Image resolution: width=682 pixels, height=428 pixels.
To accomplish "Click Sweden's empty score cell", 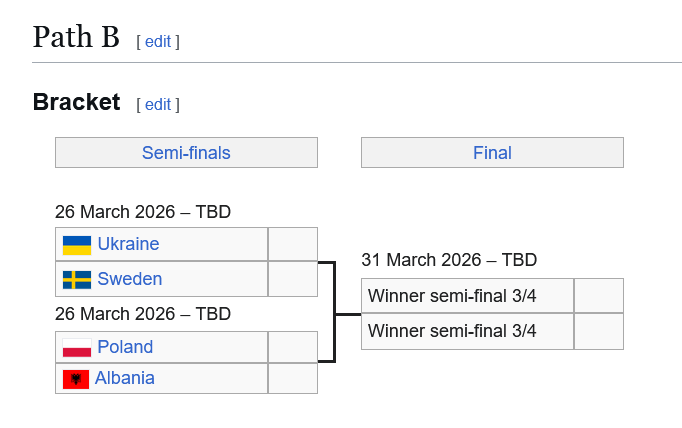I will (x=293, y=279).
